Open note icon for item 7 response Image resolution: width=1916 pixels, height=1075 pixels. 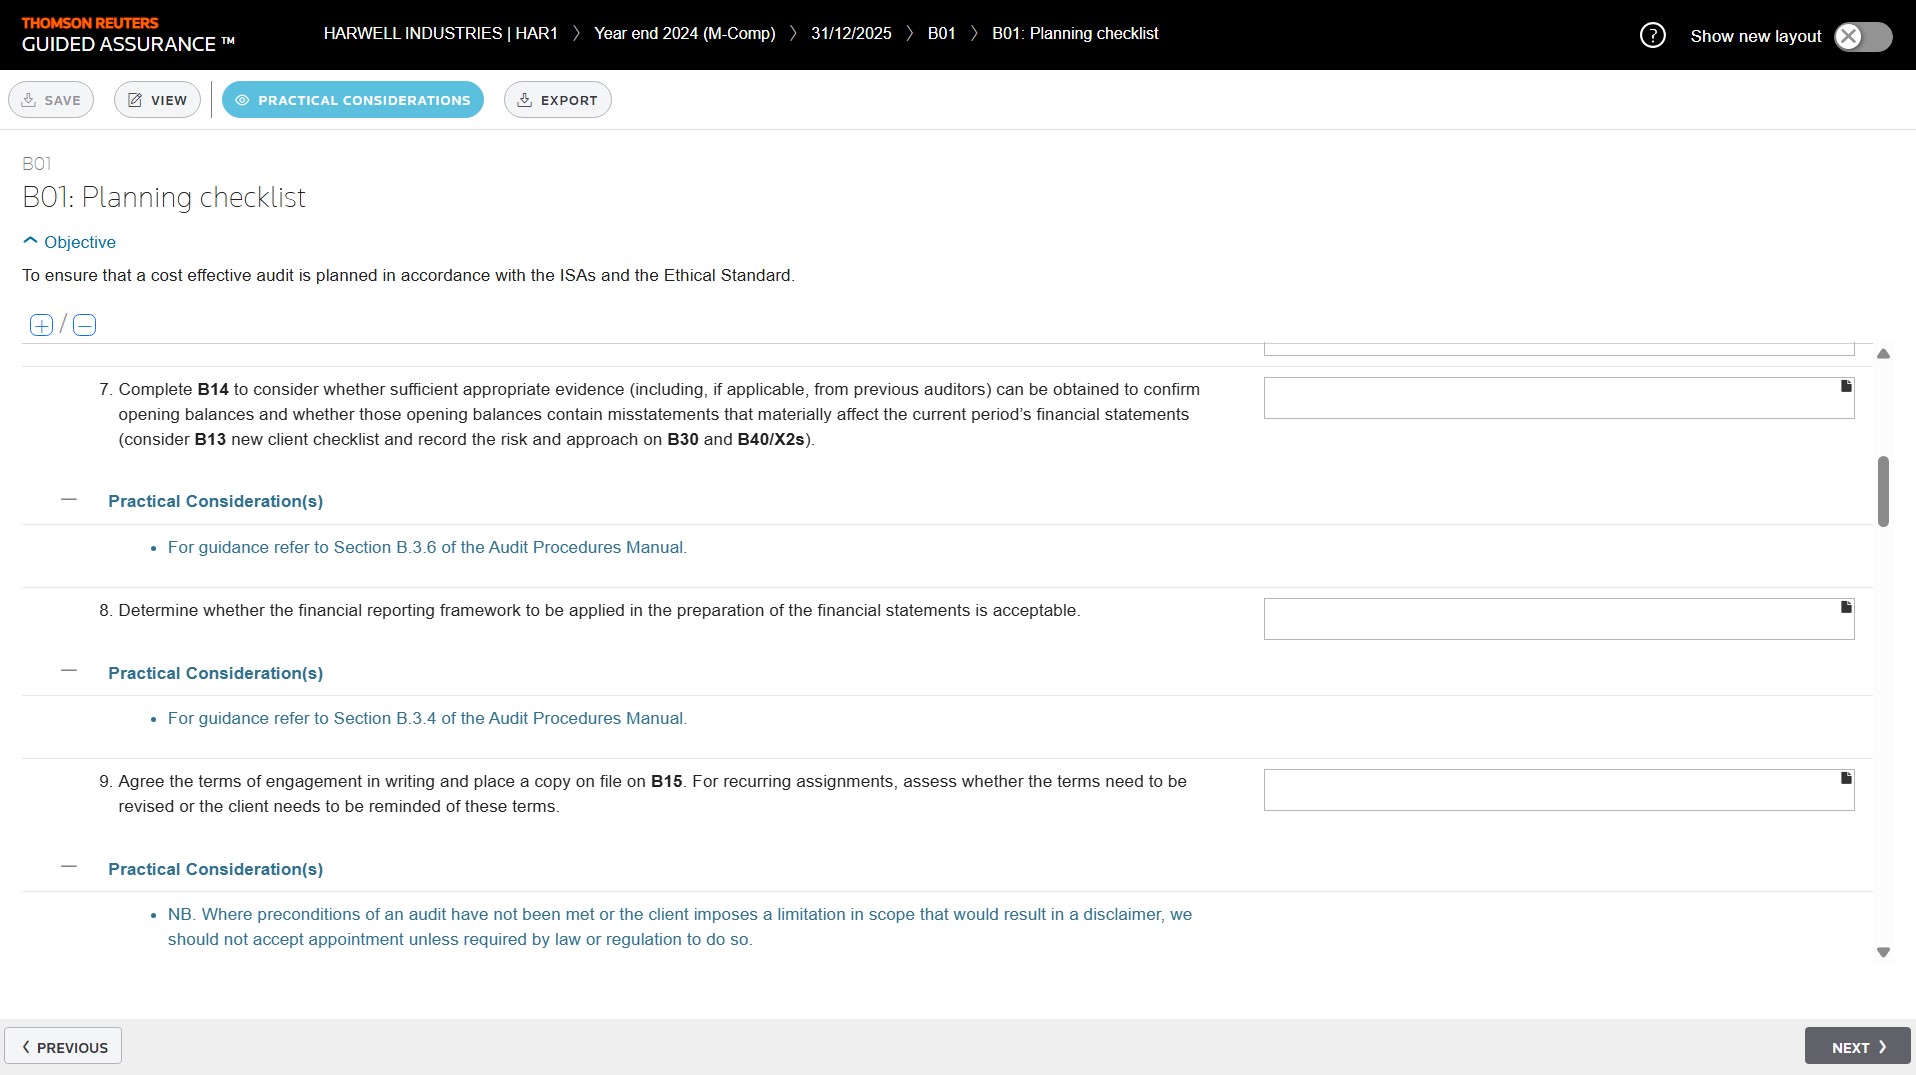[1846, 387]
